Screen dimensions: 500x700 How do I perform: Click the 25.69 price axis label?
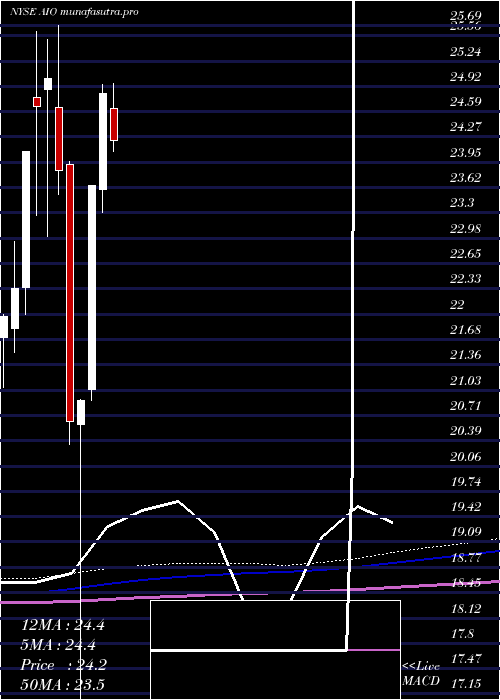(466, 17)
